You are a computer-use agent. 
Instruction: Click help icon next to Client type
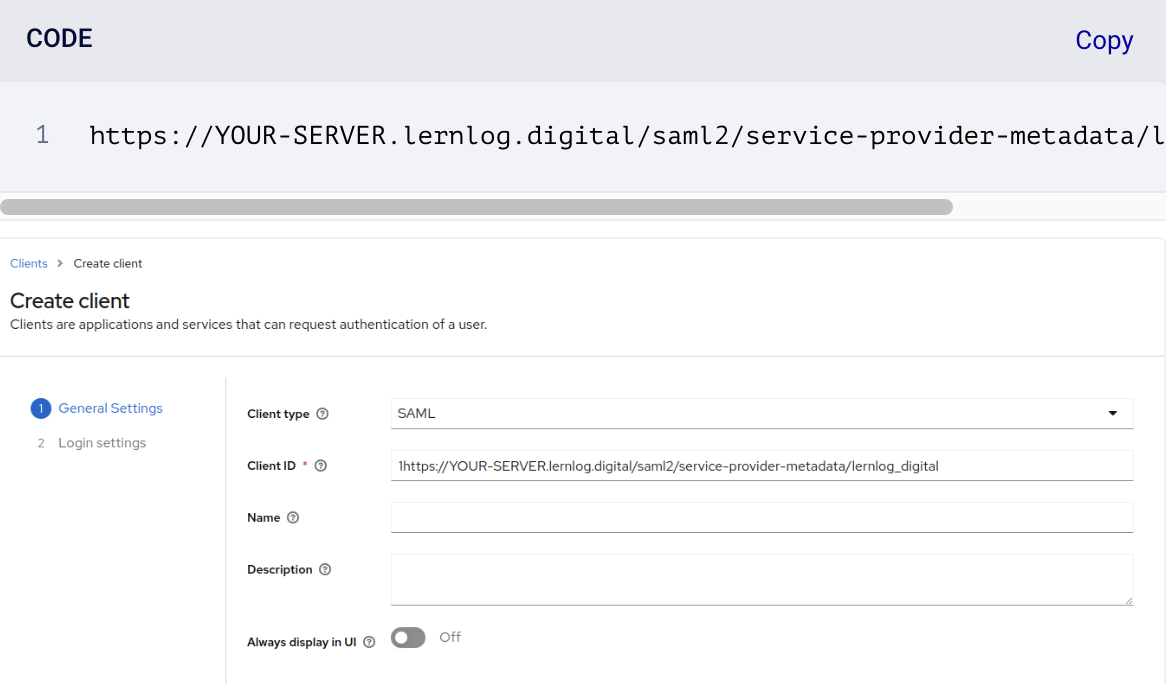(x=322, y=414)
